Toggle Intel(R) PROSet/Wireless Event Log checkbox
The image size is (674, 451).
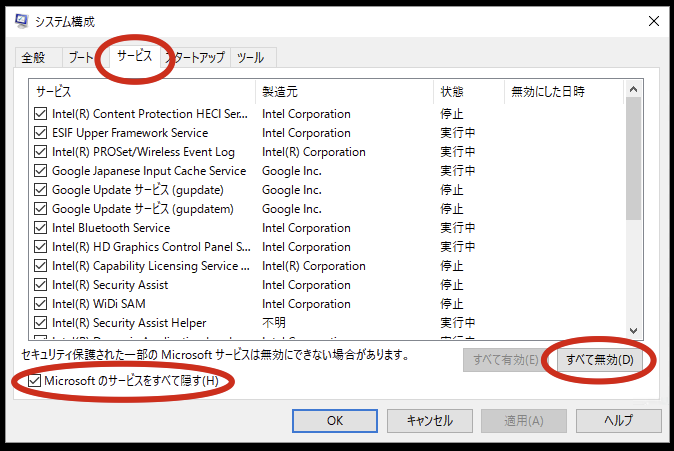(40, 152)
